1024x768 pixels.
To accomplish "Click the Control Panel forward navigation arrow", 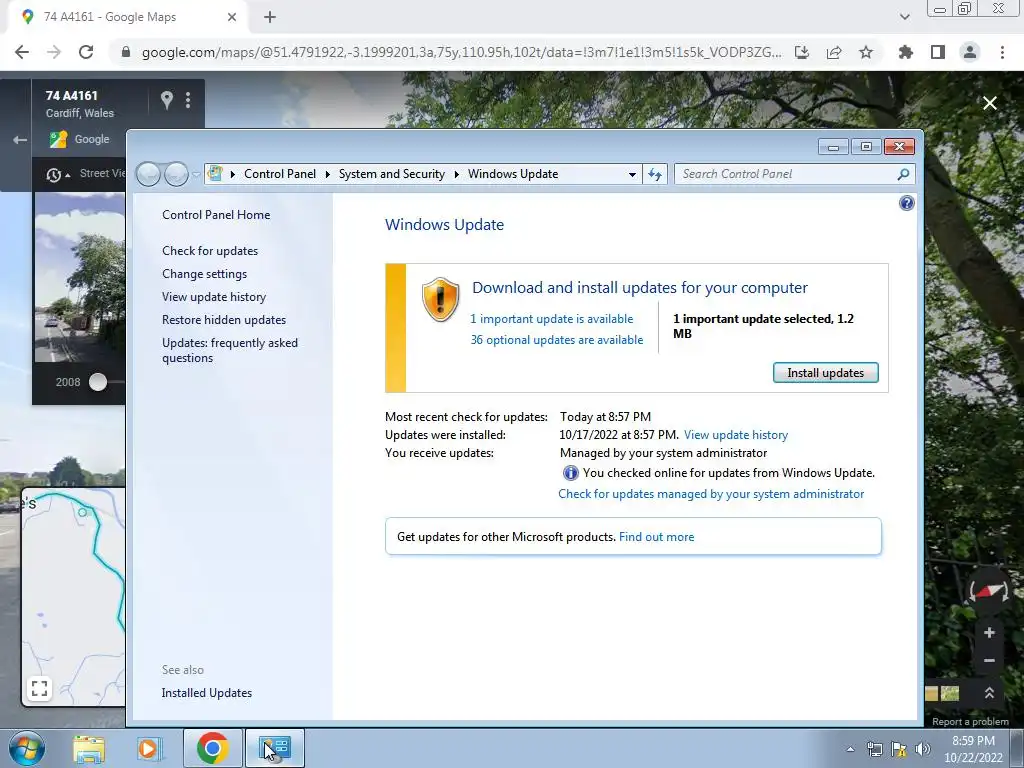I will point(176,174).
